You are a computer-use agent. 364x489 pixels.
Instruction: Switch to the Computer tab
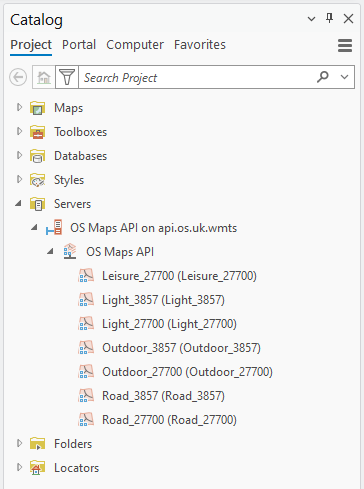click(x=135, y=45)
